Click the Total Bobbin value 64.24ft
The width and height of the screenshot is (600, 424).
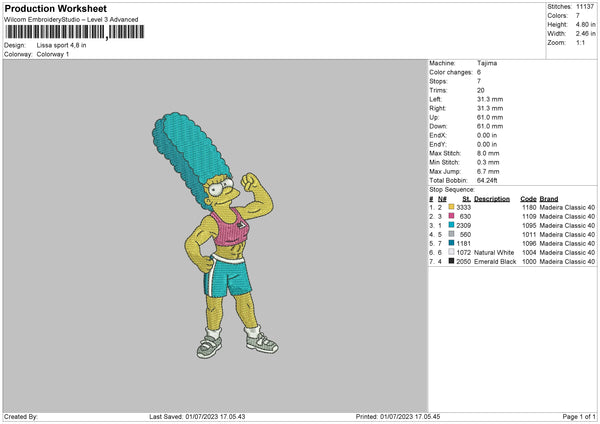tap(487, 181)
